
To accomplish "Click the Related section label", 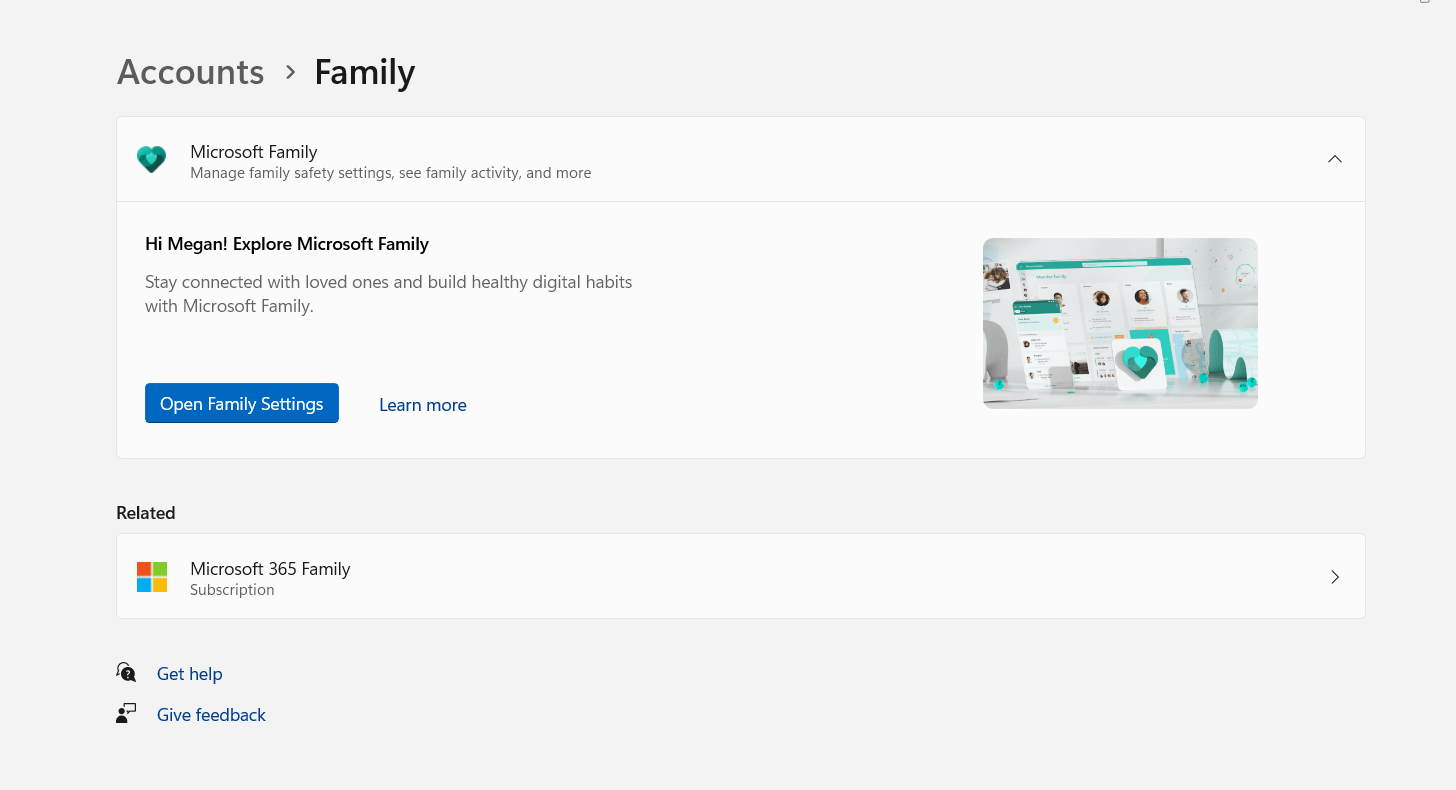I will tap(146, 513).
